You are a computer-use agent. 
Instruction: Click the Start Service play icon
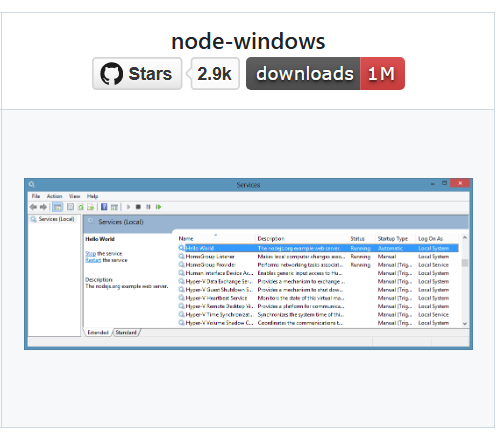pyautogui.click(x=128, y=207)
